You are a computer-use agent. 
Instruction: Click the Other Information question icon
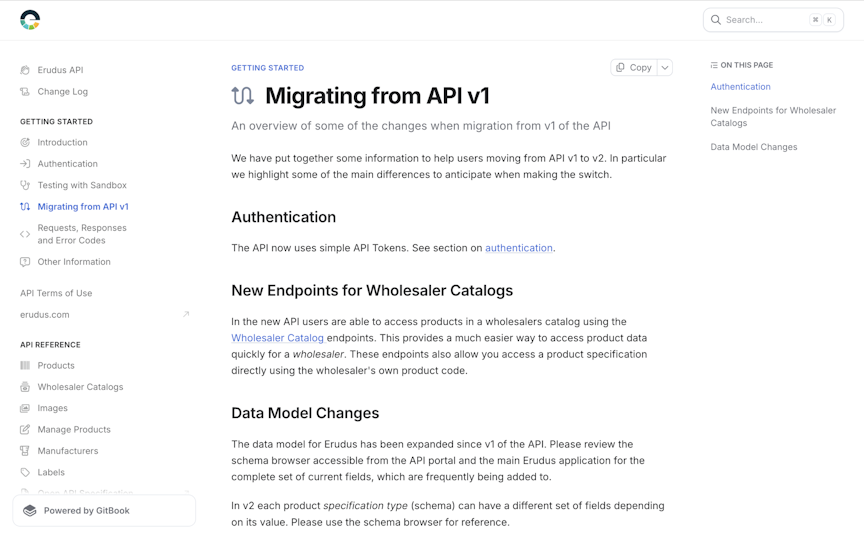[25, 262]
